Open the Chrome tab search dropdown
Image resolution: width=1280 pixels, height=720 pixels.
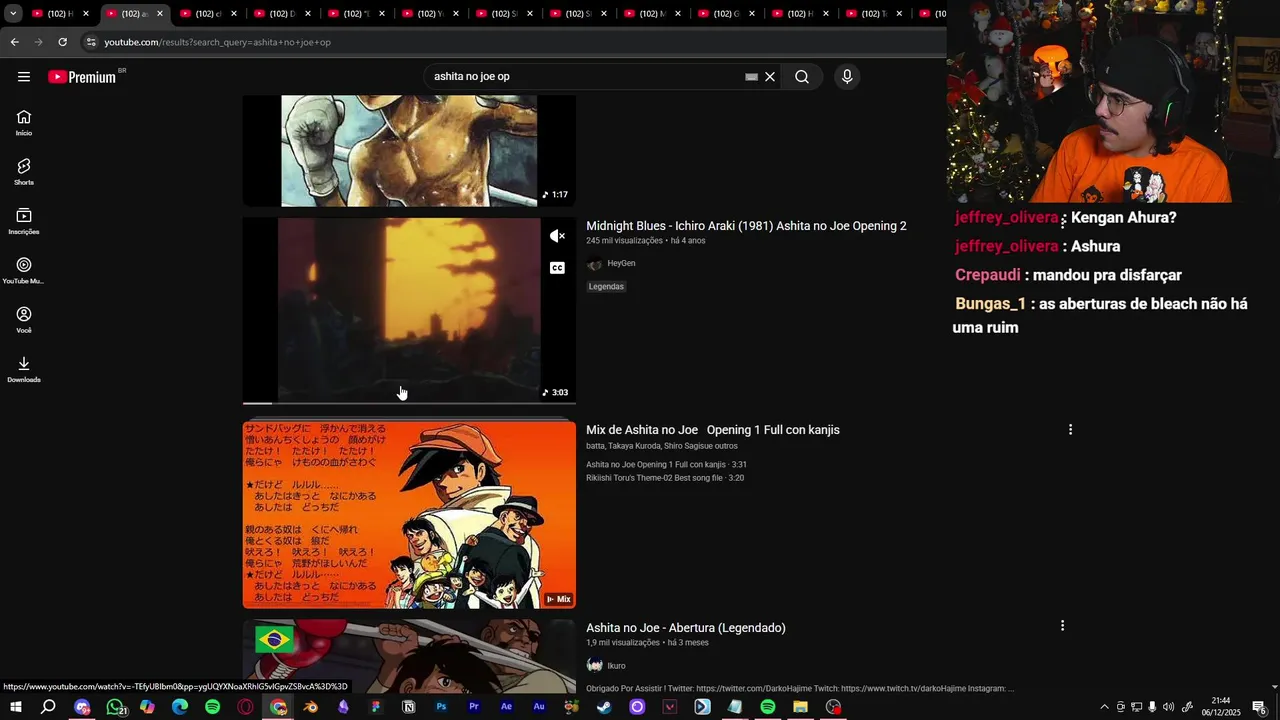pyautogui.click(x=13, y=14)
